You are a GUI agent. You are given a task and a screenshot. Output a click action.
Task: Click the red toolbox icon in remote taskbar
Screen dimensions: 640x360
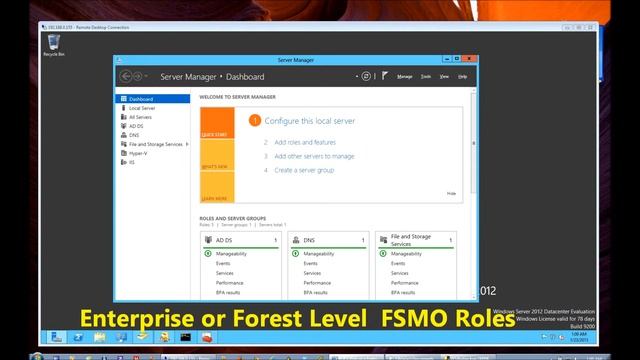pos(207,337)
